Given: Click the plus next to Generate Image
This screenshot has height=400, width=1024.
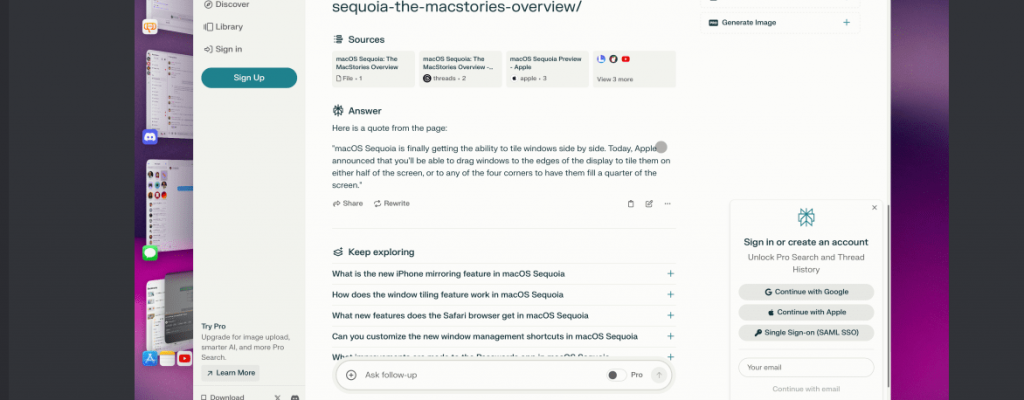Looking at the screenshot, I should click(x=846, y=22).
